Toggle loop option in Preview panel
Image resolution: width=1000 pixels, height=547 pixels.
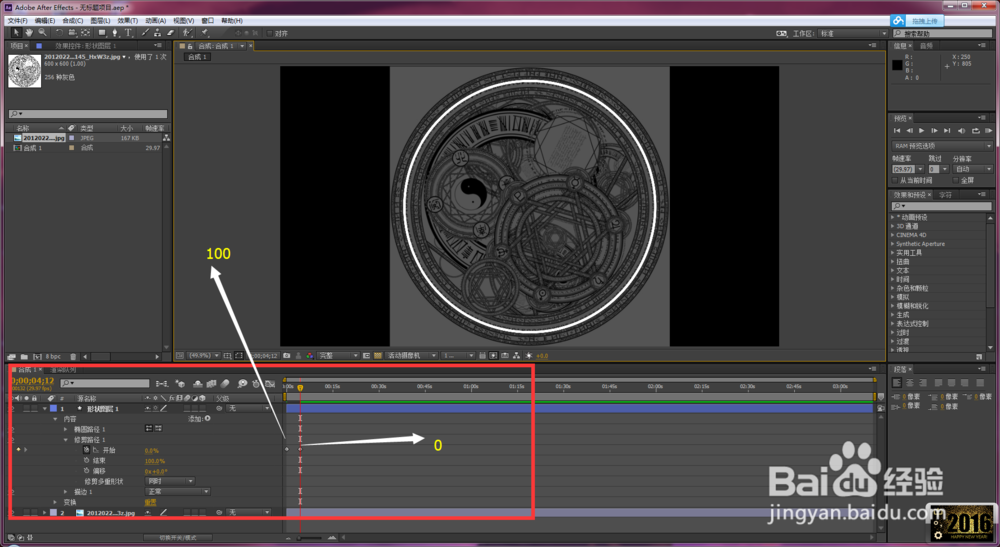tap(976, 131)
